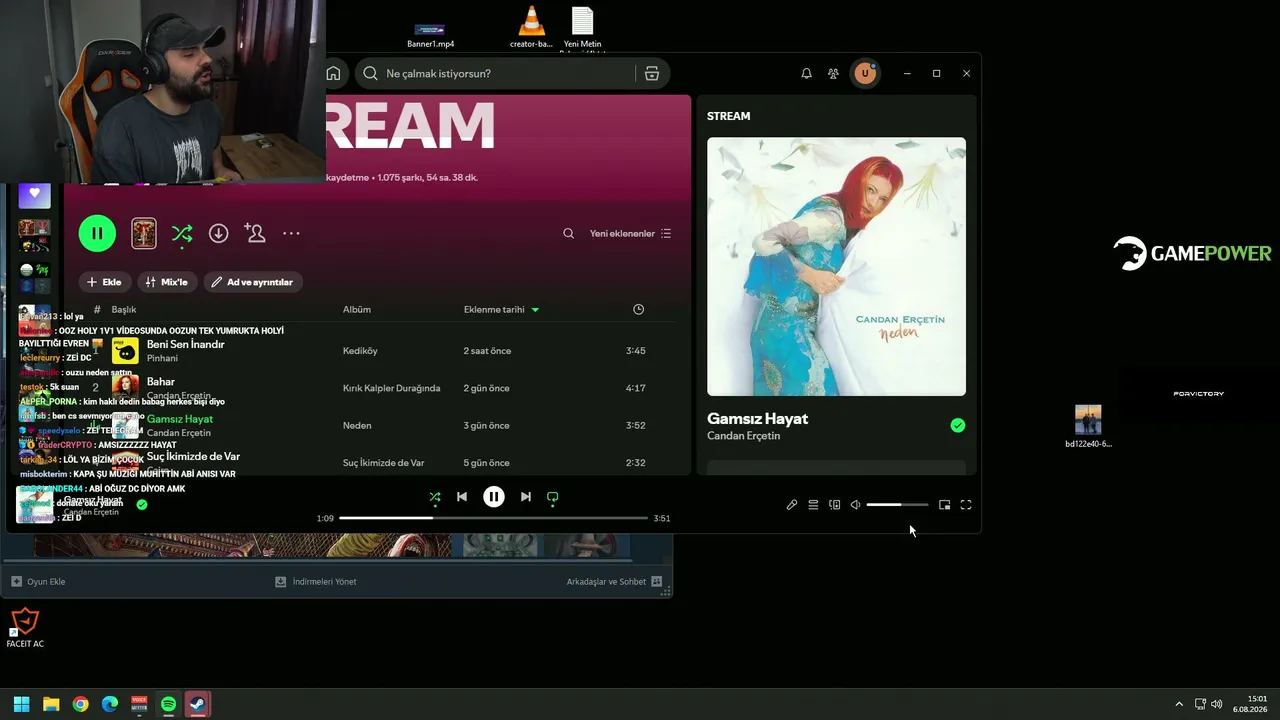The width and height of the screenshot is (1280, 720).
Task: Open the lyrics microphone icon
Action: coord(792,505)
